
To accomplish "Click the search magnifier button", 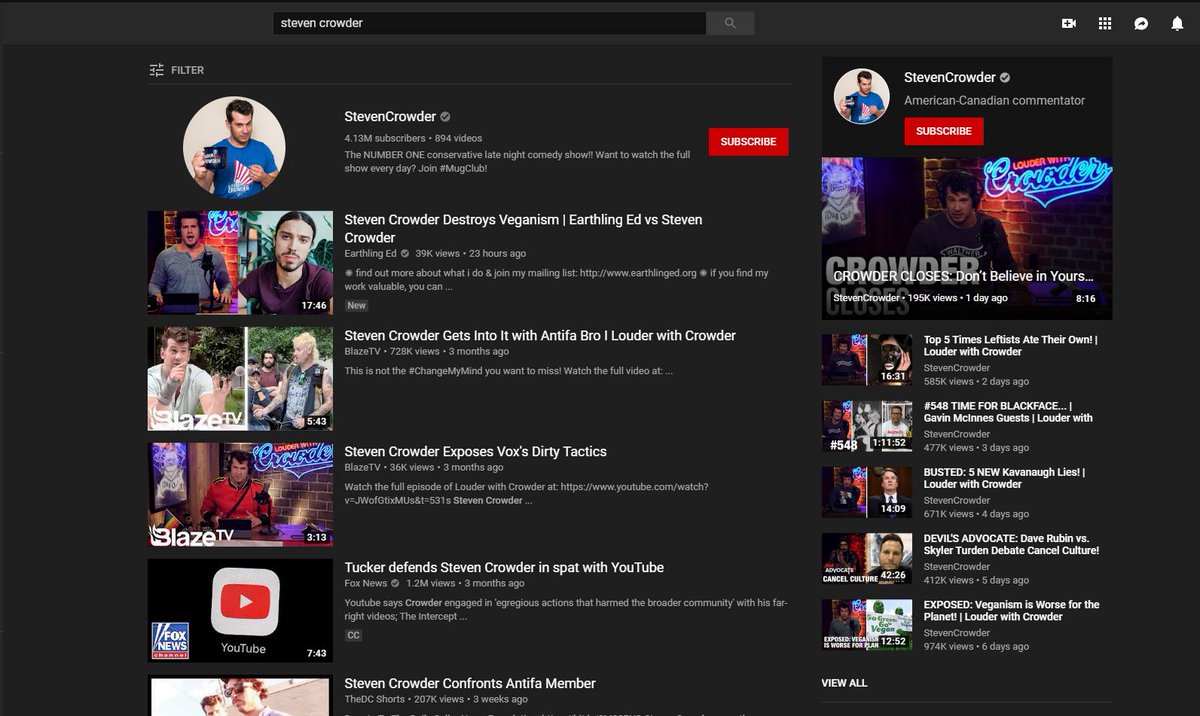I will [730, 23].
